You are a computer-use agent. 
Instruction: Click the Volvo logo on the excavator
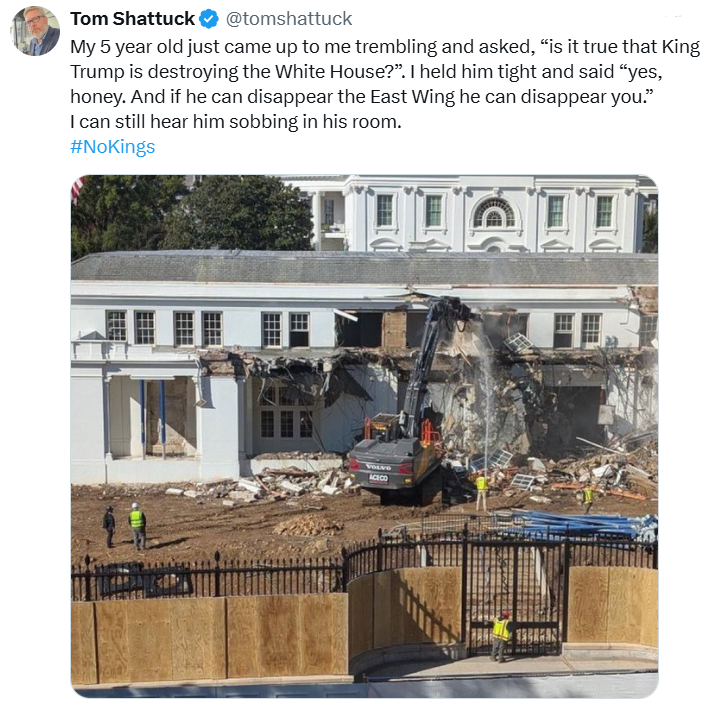(378, 468)
